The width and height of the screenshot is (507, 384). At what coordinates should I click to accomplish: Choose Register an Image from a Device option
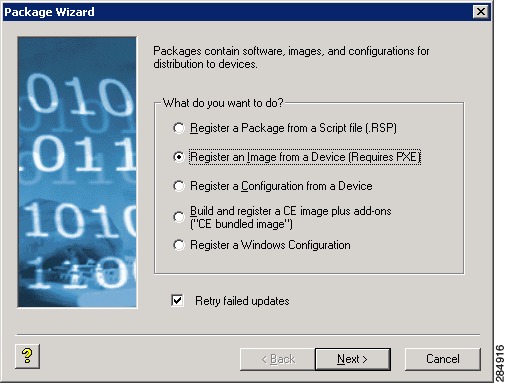[179, 157]
